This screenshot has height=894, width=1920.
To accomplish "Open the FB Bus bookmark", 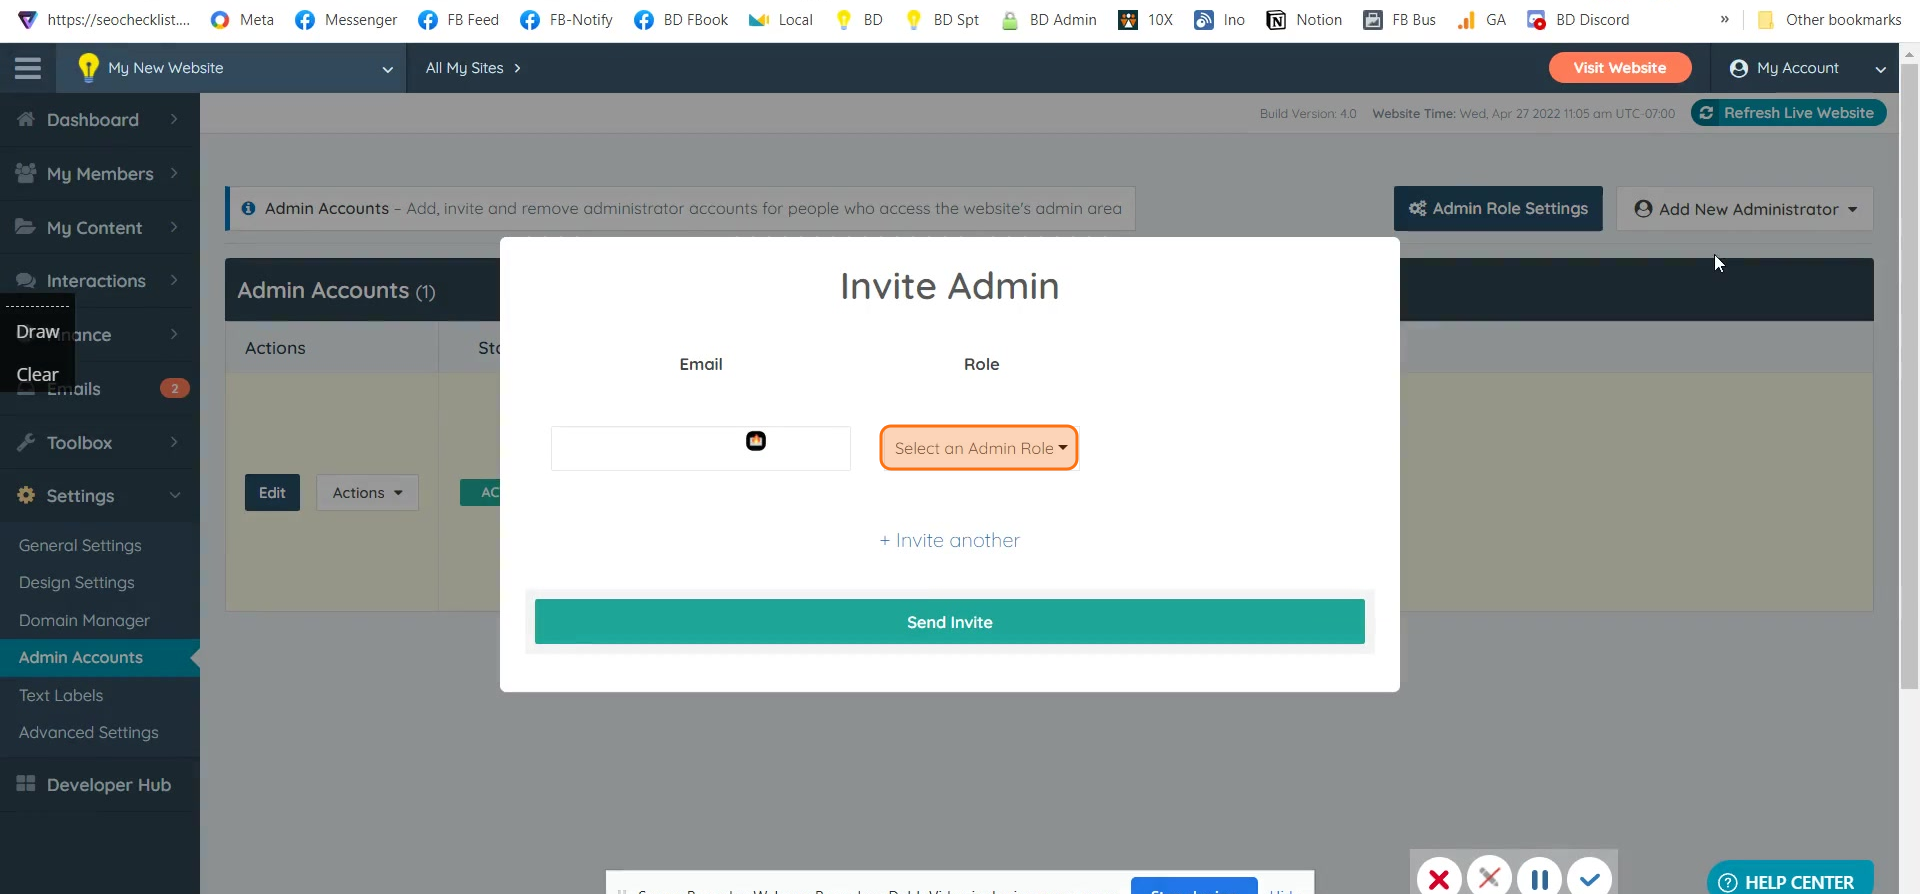I will [x=1400, y=20].
